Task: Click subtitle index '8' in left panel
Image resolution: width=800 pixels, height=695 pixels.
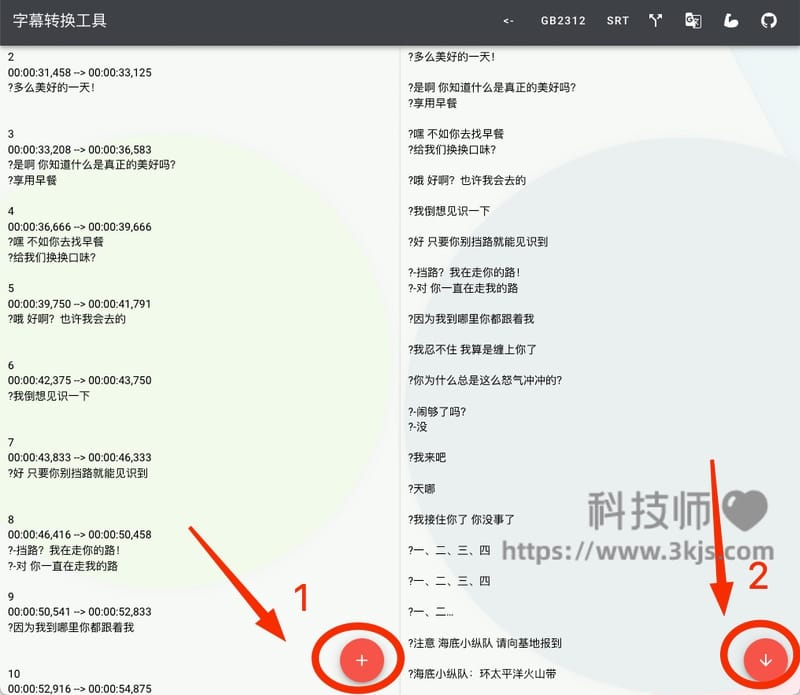Action: click(11, 519)
